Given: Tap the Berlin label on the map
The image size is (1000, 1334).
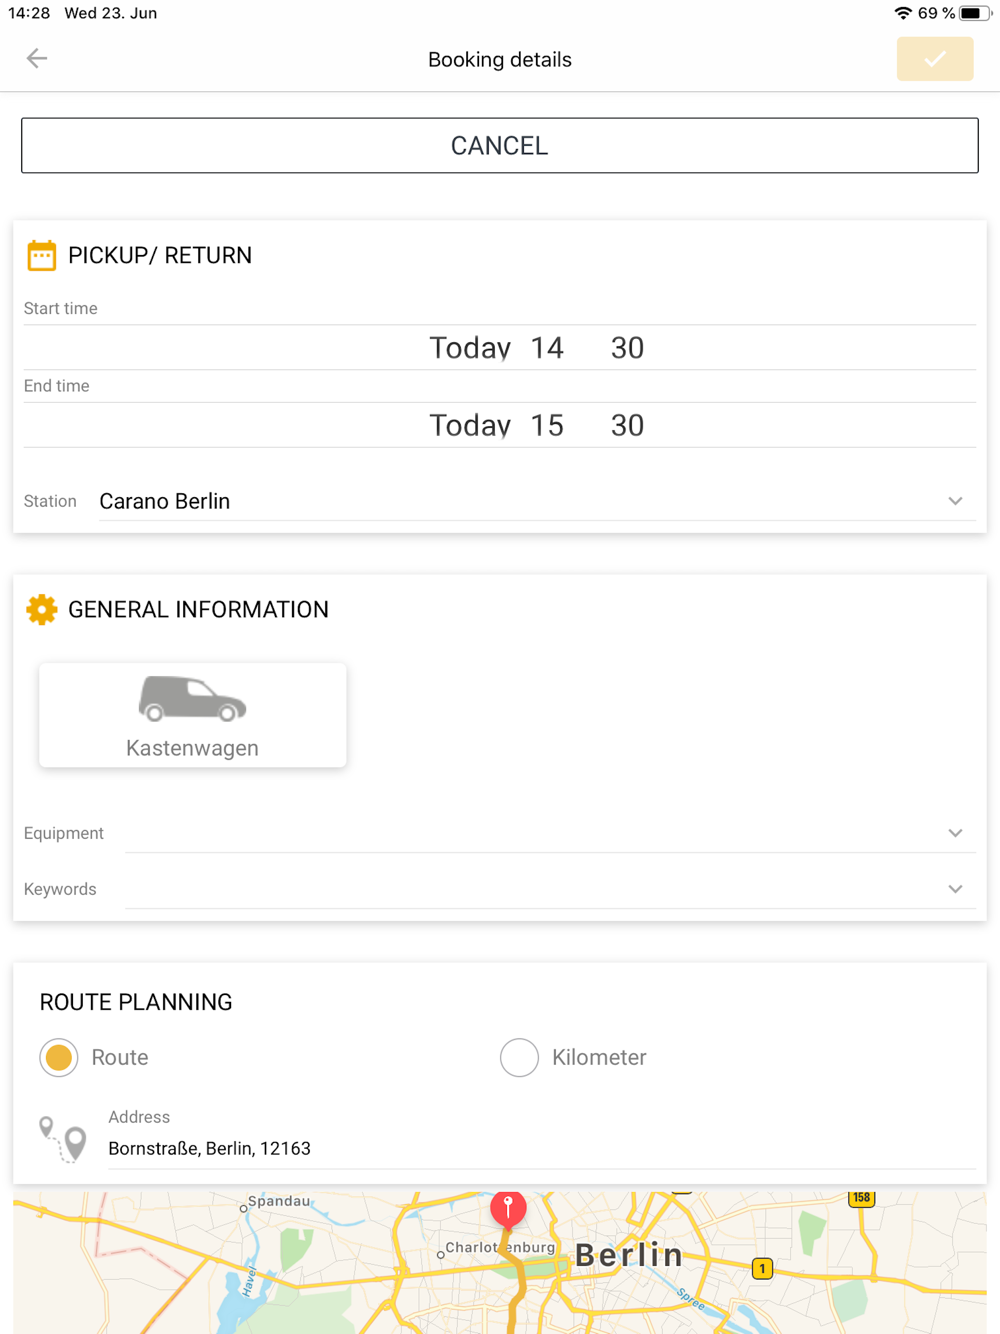Looking at the screenshot, I should [629, 1255].
